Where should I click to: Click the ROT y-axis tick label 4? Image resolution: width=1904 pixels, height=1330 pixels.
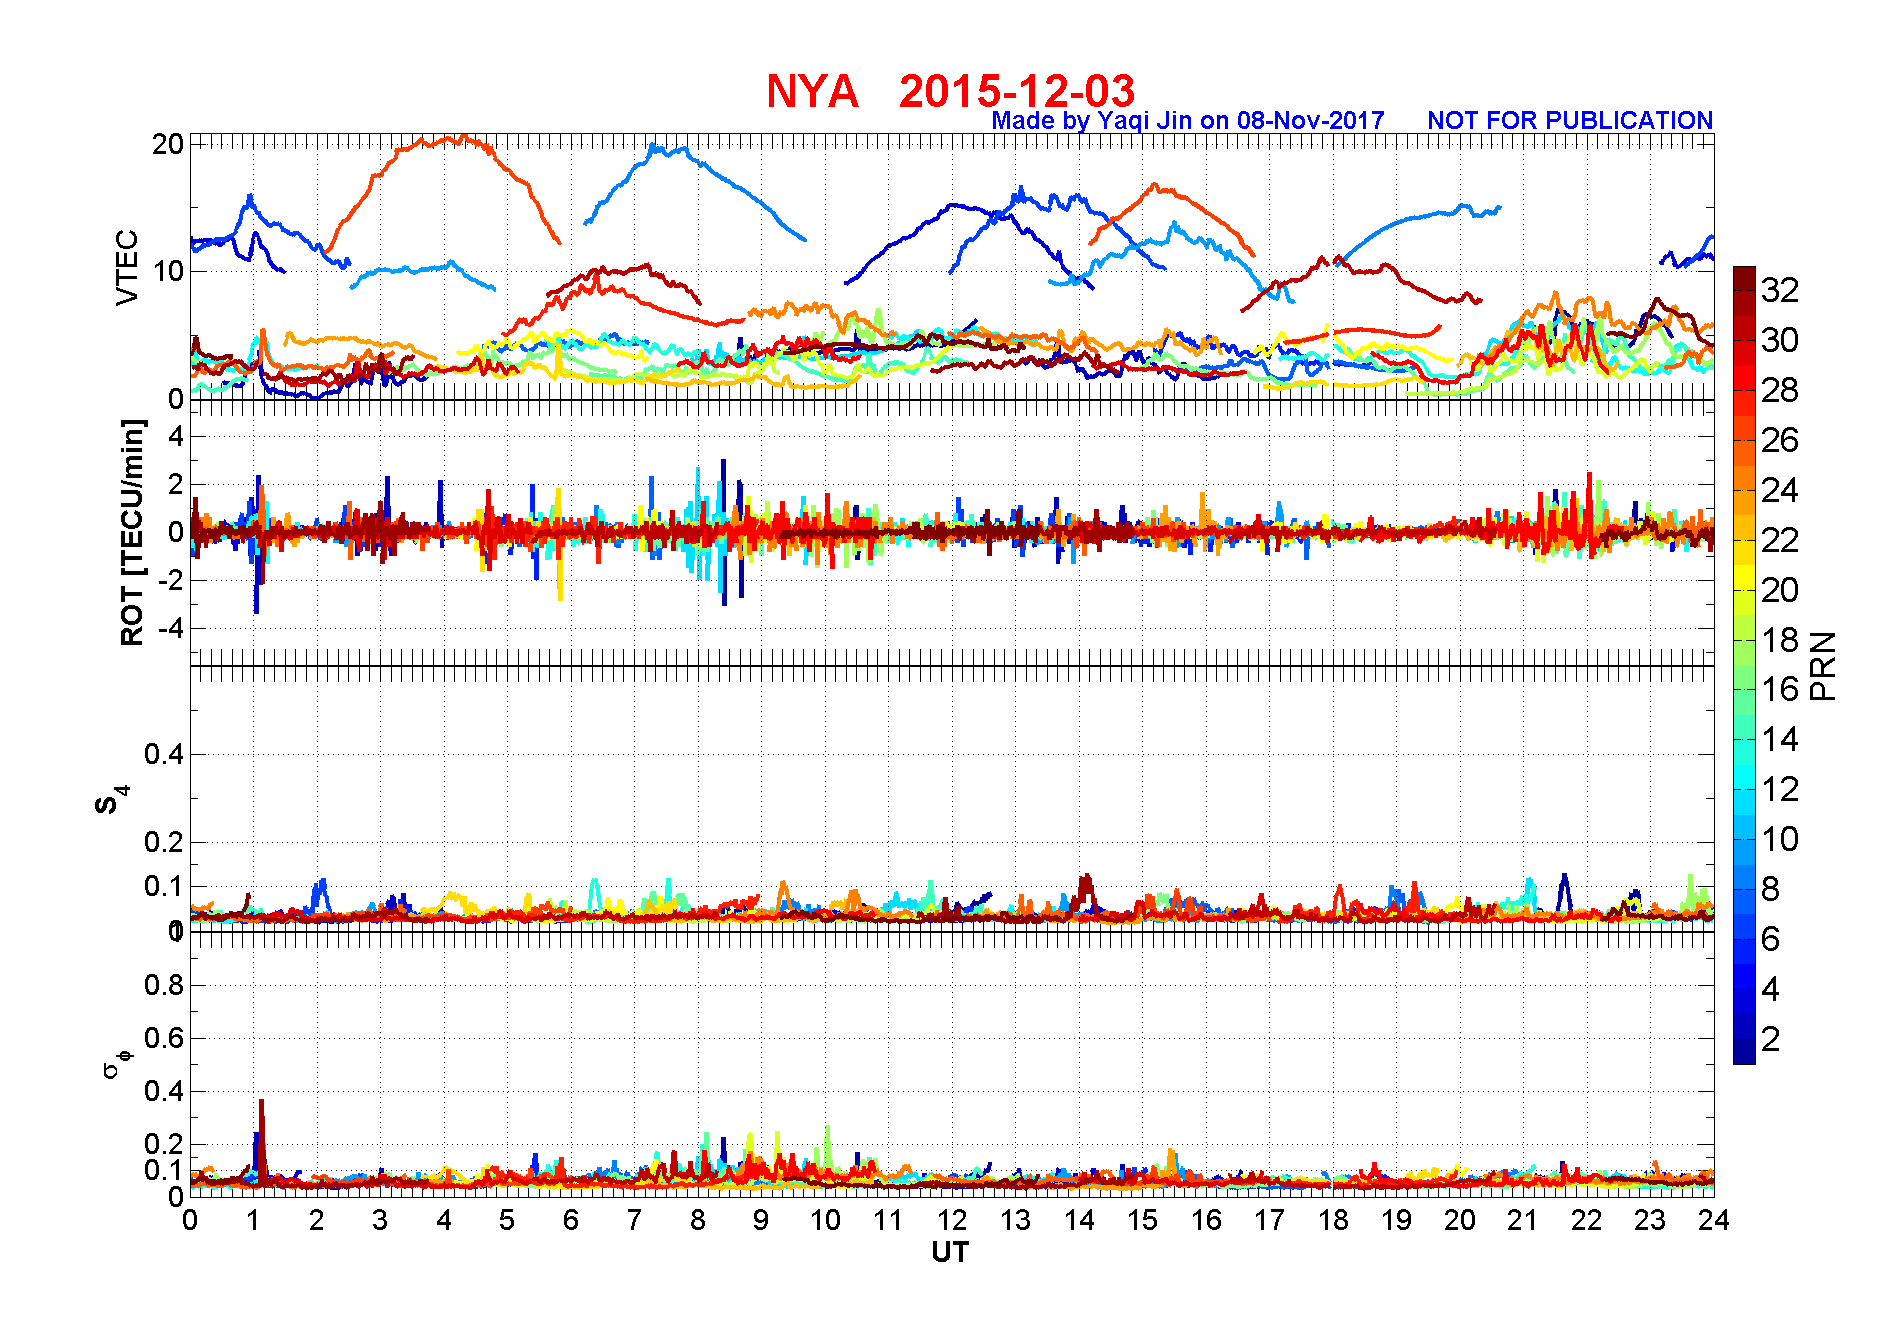pos(176,436)
